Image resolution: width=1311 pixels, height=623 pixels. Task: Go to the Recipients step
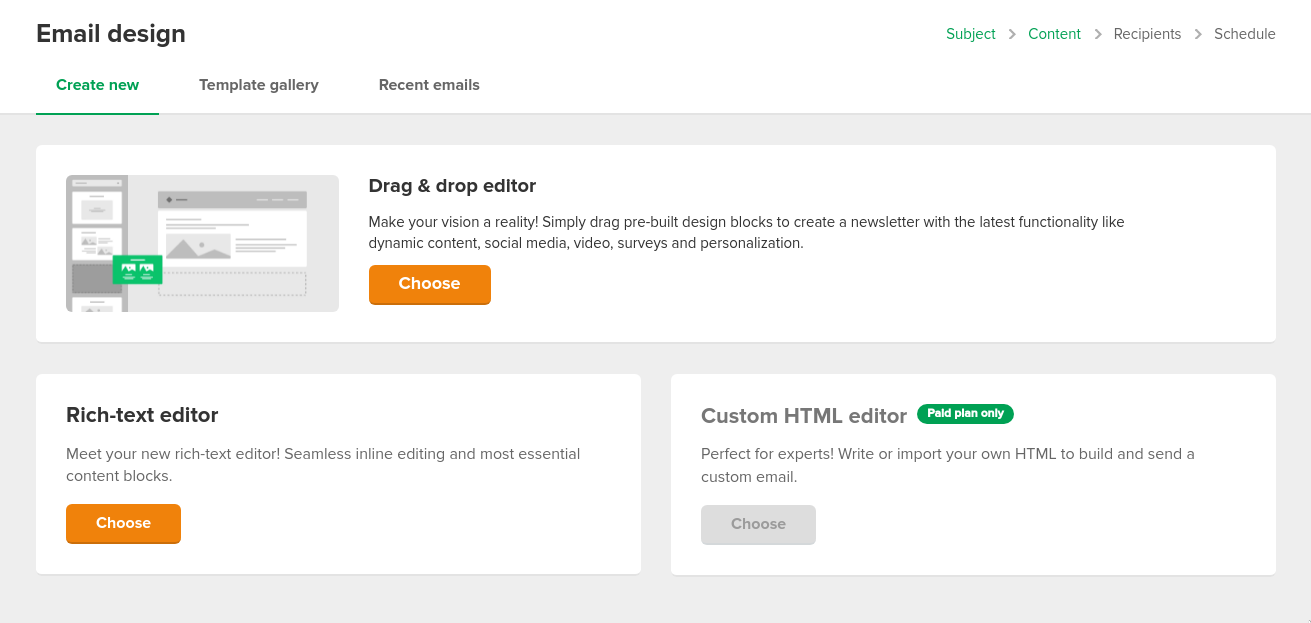1147,34
